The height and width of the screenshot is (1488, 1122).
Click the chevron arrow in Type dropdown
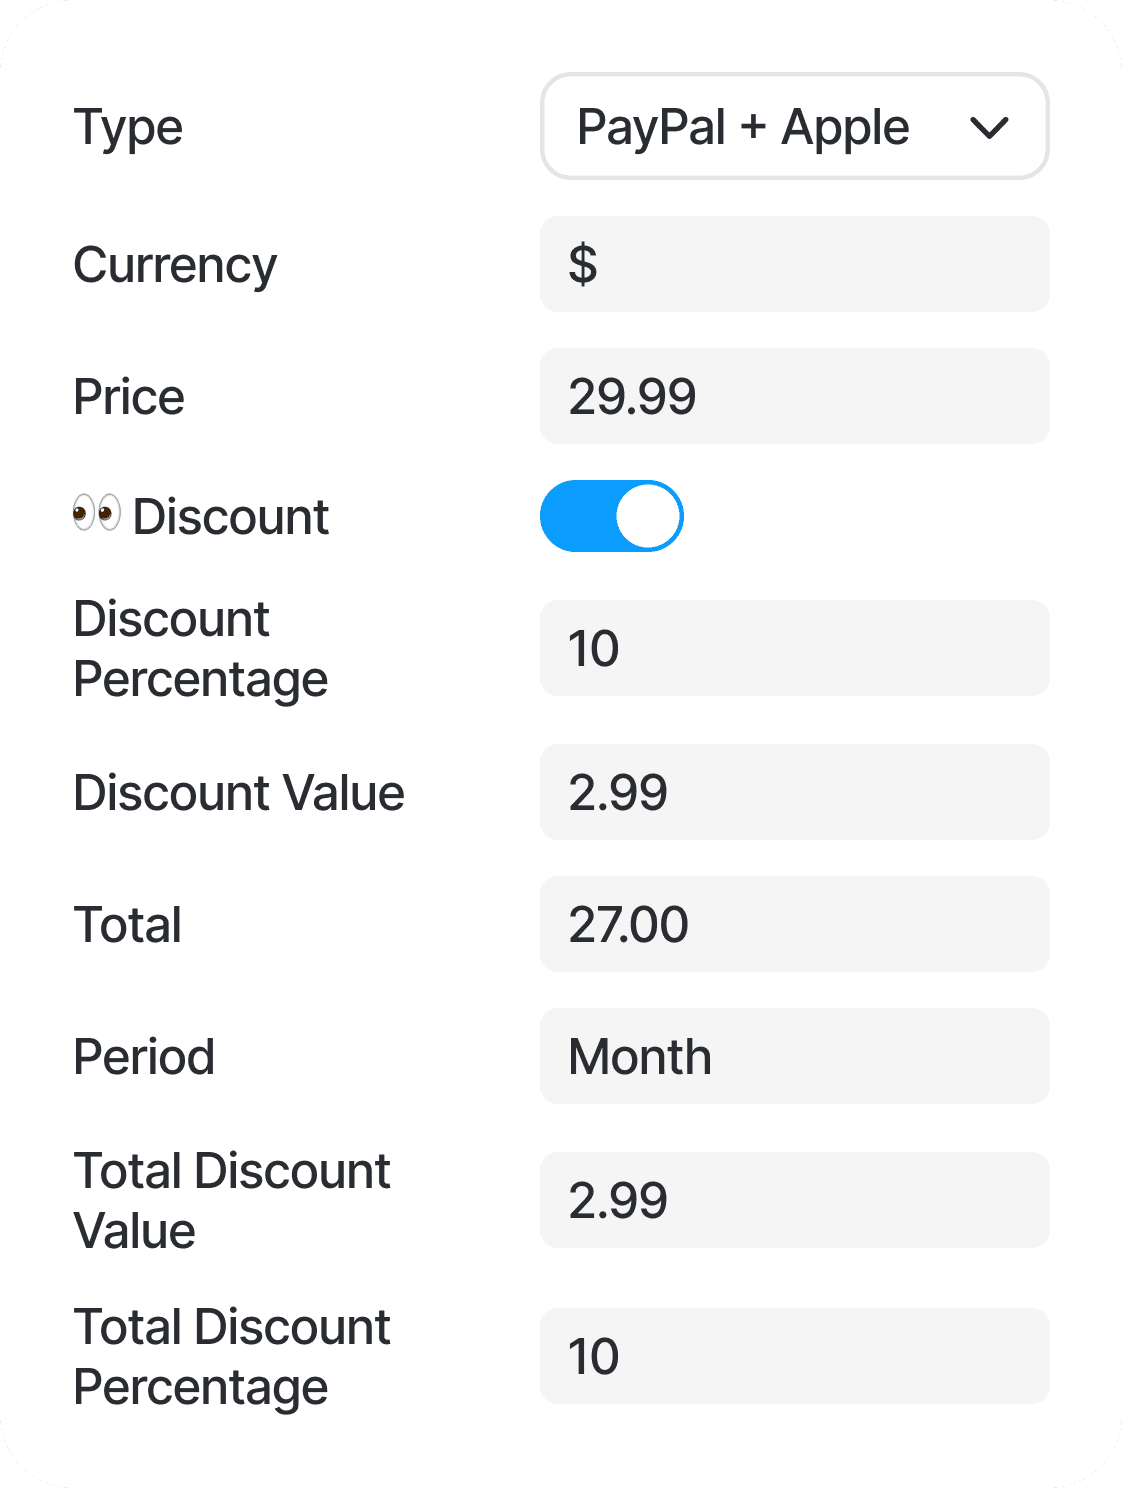pos(989,128)
